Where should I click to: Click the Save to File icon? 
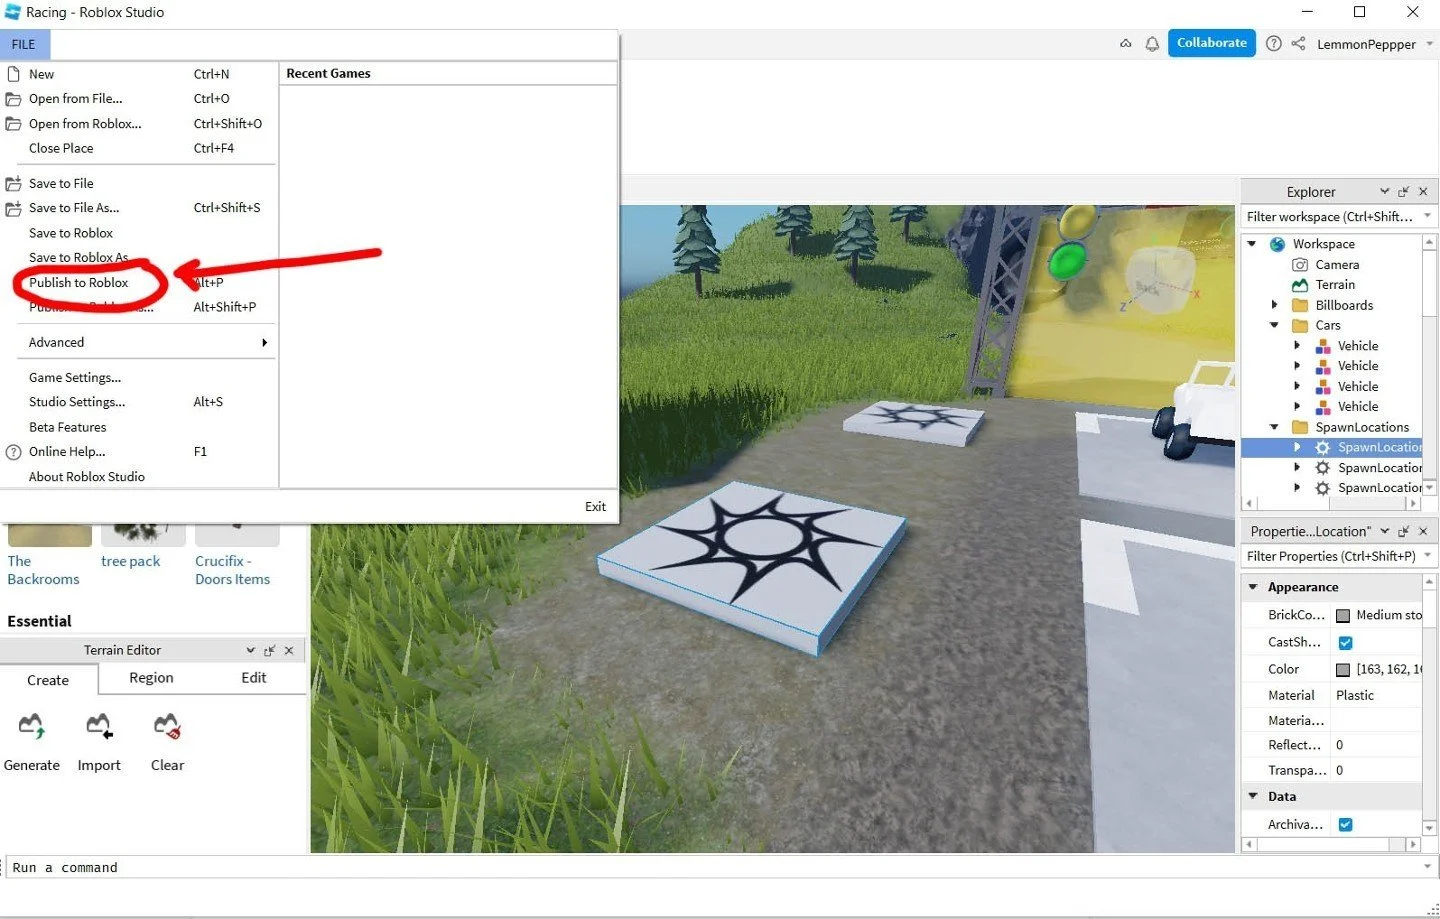[14, 184]
